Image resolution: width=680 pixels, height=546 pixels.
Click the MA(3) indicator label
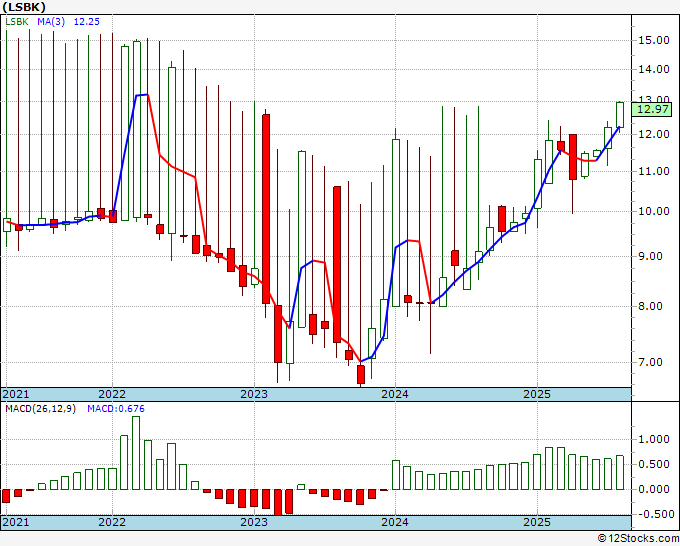pos(51,21)
